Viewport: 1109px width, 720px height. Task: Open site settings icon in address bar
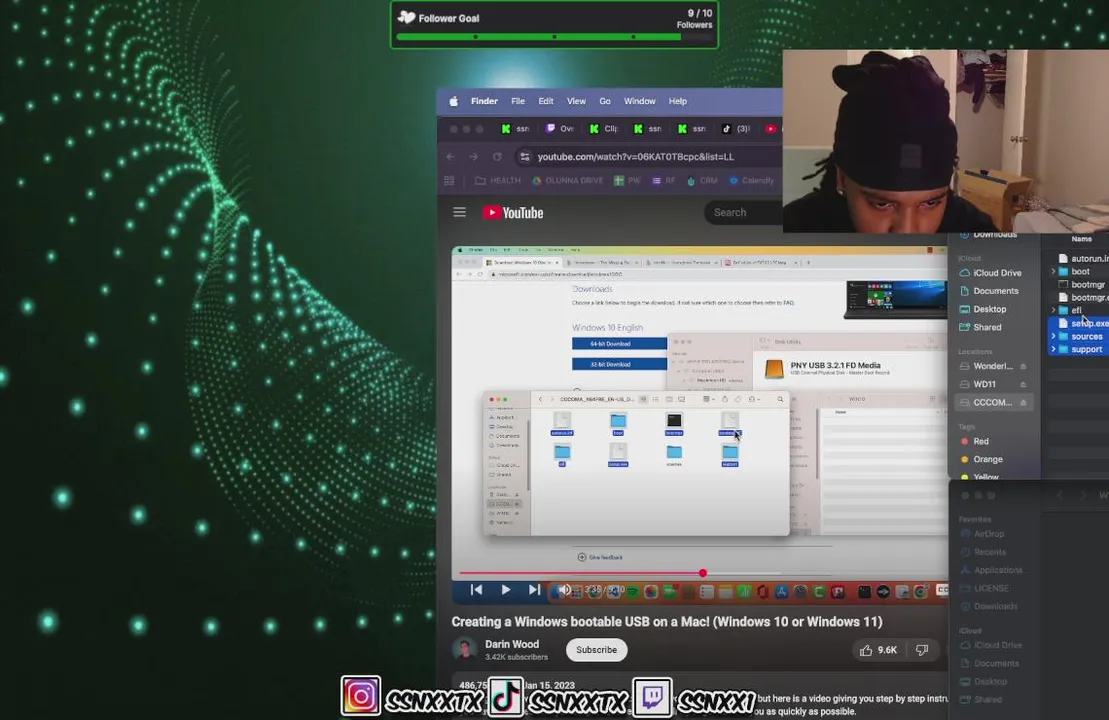[524, 156]
